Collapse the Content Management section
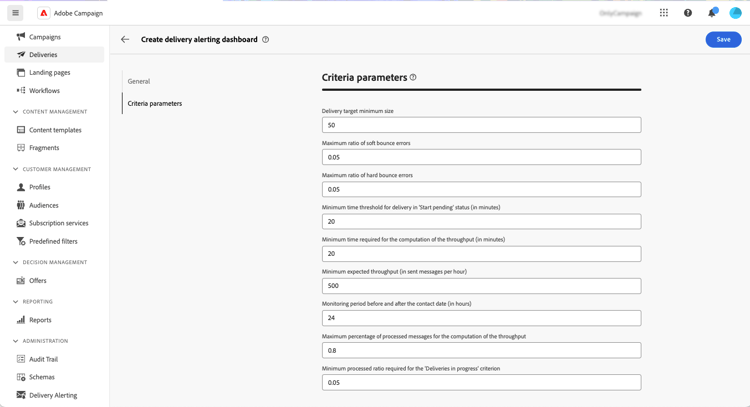The height and width of the screenshot is (407, 750). pyautogui.click(x=15, y=112)
